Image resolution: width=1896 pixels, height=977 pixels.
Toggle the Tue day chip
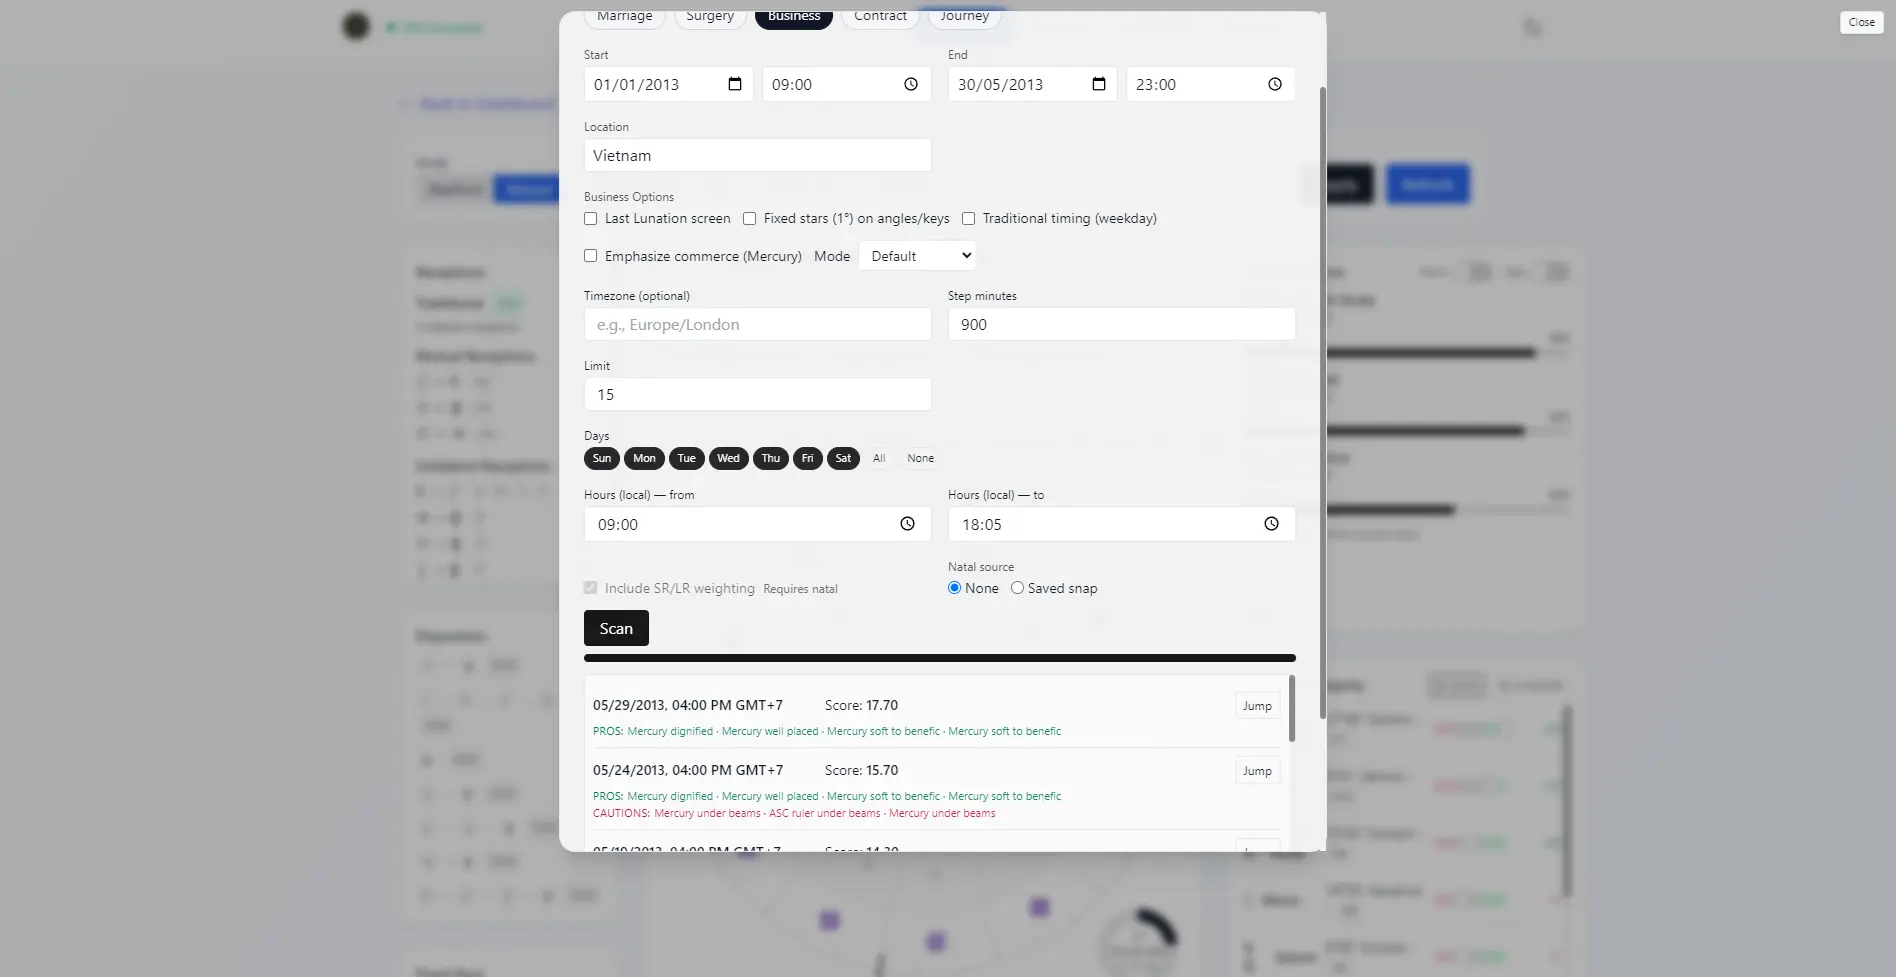[x=686, y=458]
